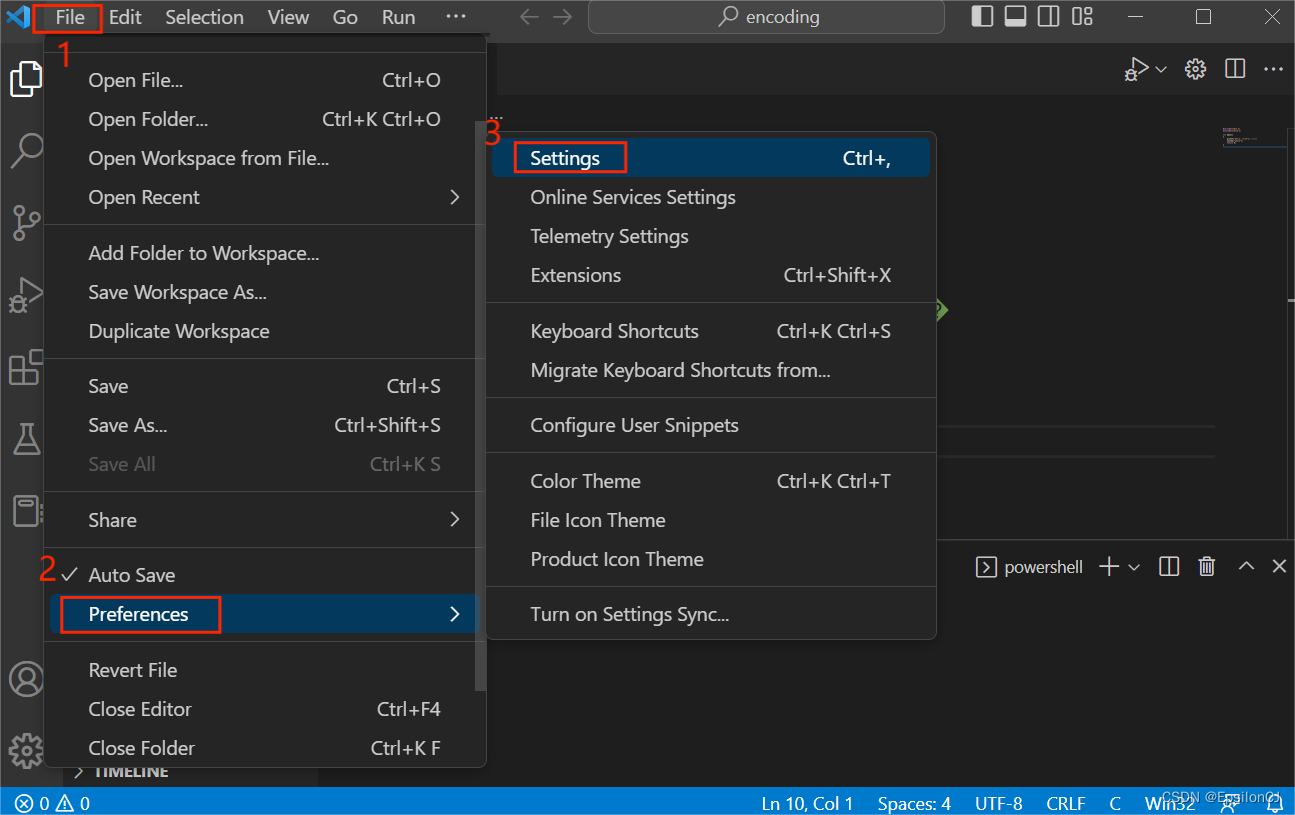Click the editor title gear icon

pos(1195,68)
